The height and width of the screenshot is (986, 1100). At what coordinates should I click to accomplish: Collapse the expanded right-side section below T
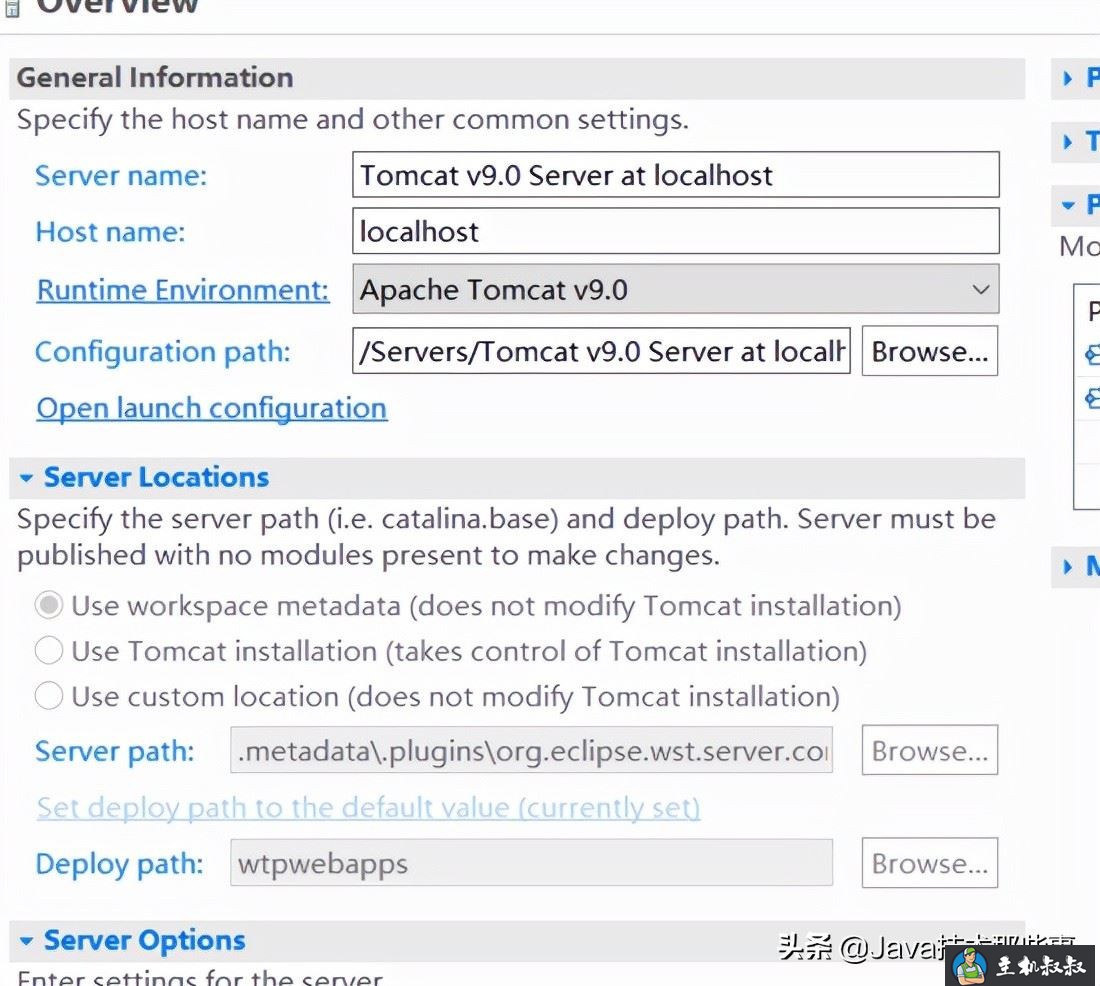[x=1068, y=206]
